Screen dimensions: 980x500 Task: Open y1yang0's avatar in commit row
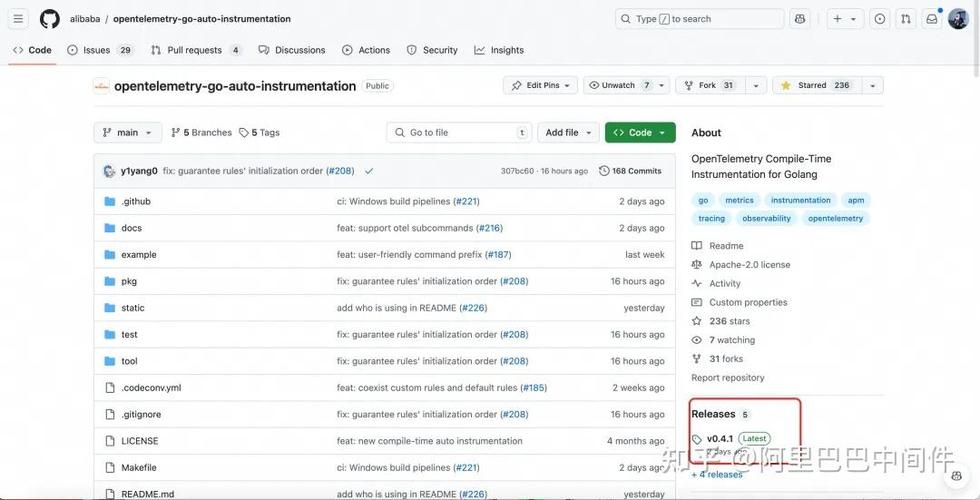tap(109, 171)
